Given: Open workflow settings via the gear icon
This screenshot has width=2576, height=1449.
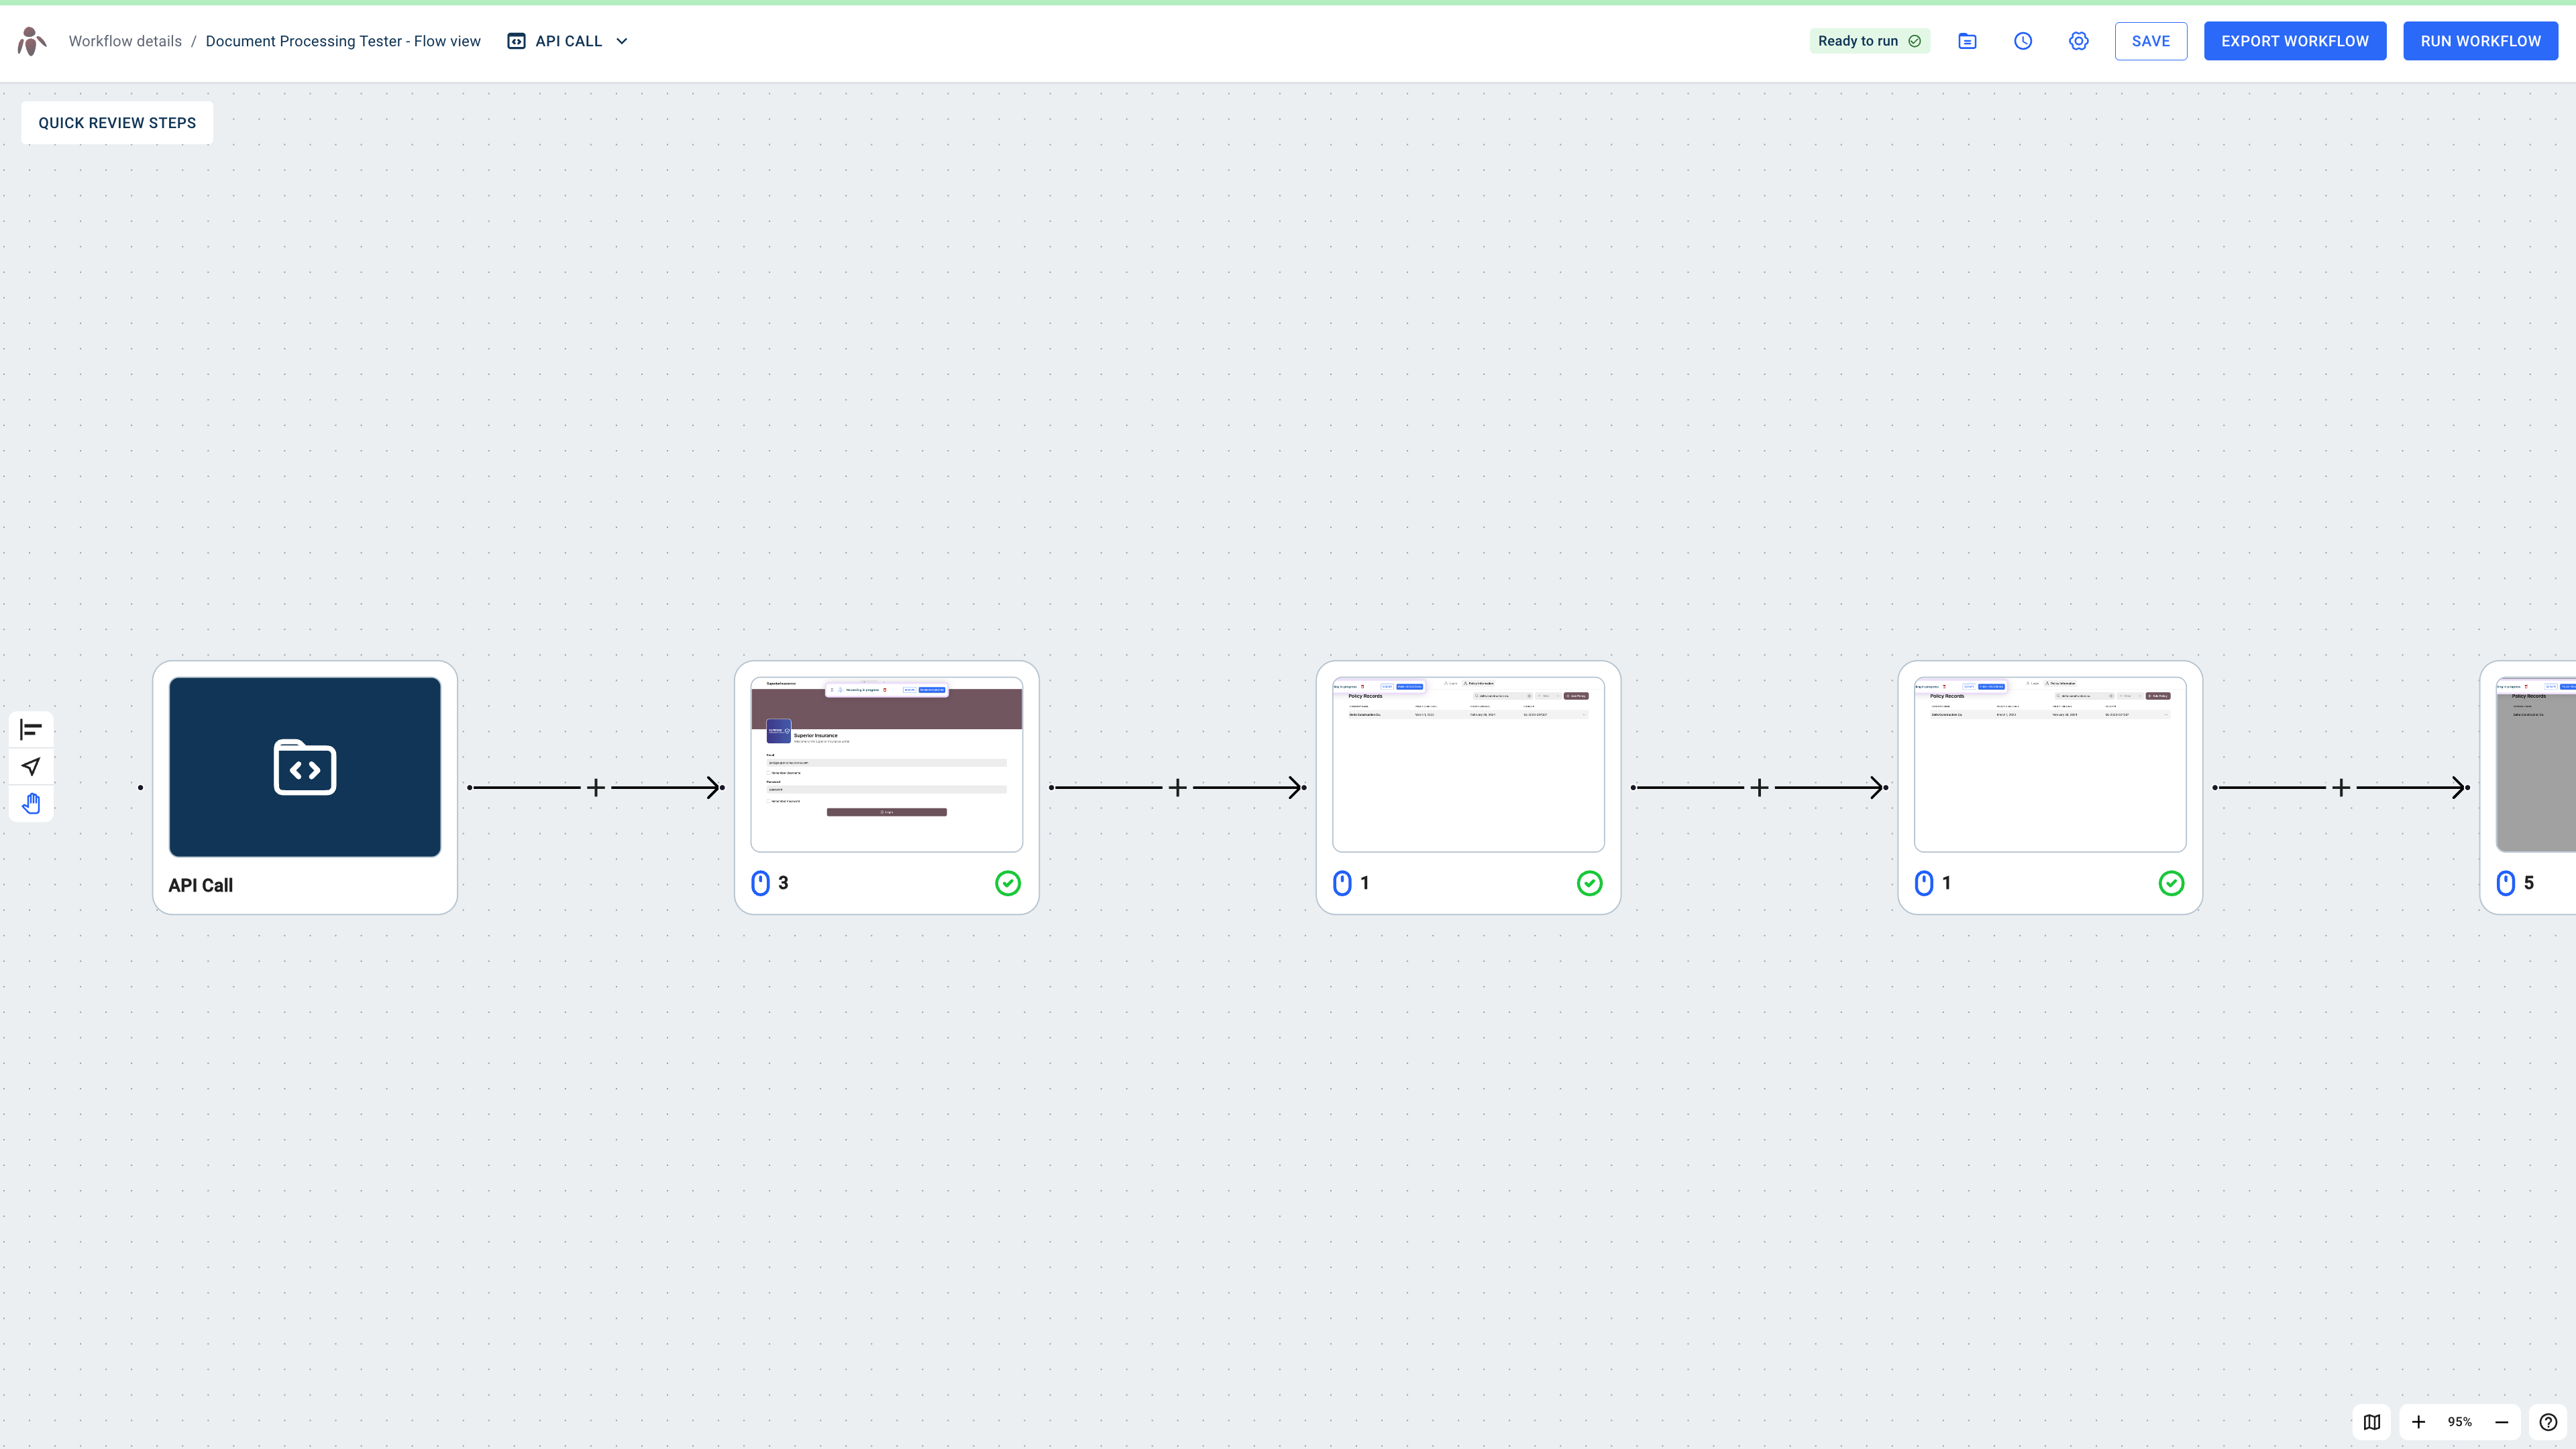Looking at the screenshot, I should pos(2078,41).
